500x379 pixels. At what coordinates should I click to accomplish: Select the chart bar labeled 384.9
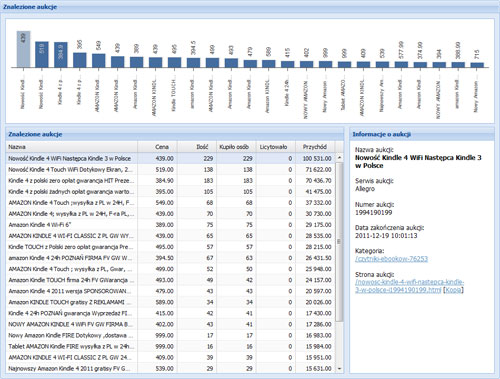point(61,55)
